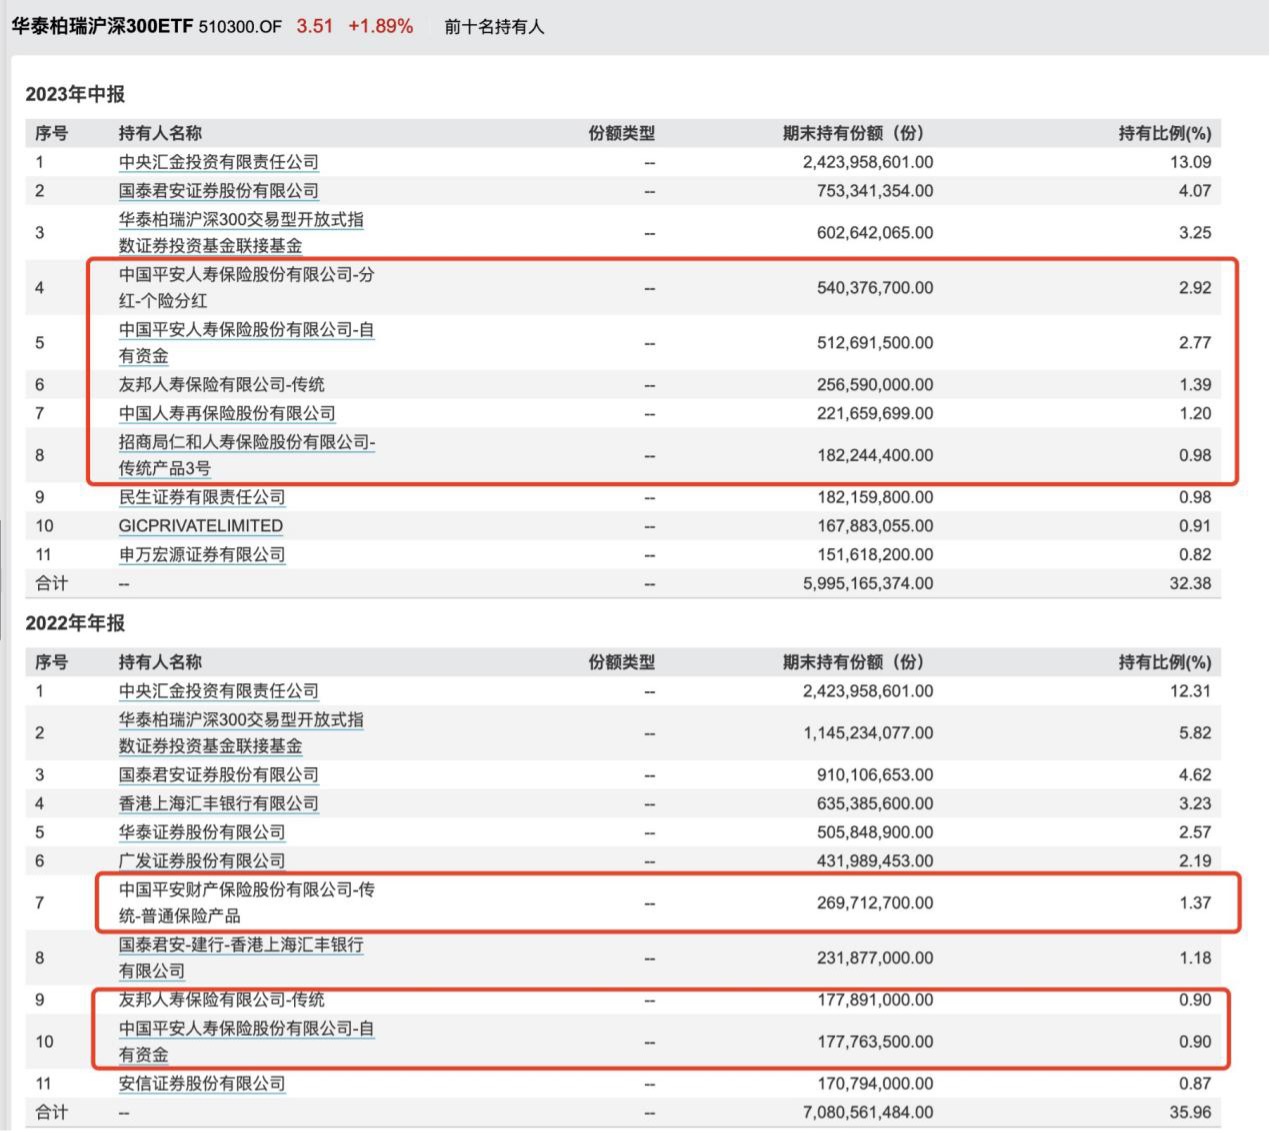Open 国泰君安证券股份有限公司 link in 2022年年报 table
This screenshot has width=1274, height=1133.
point(218,776)
